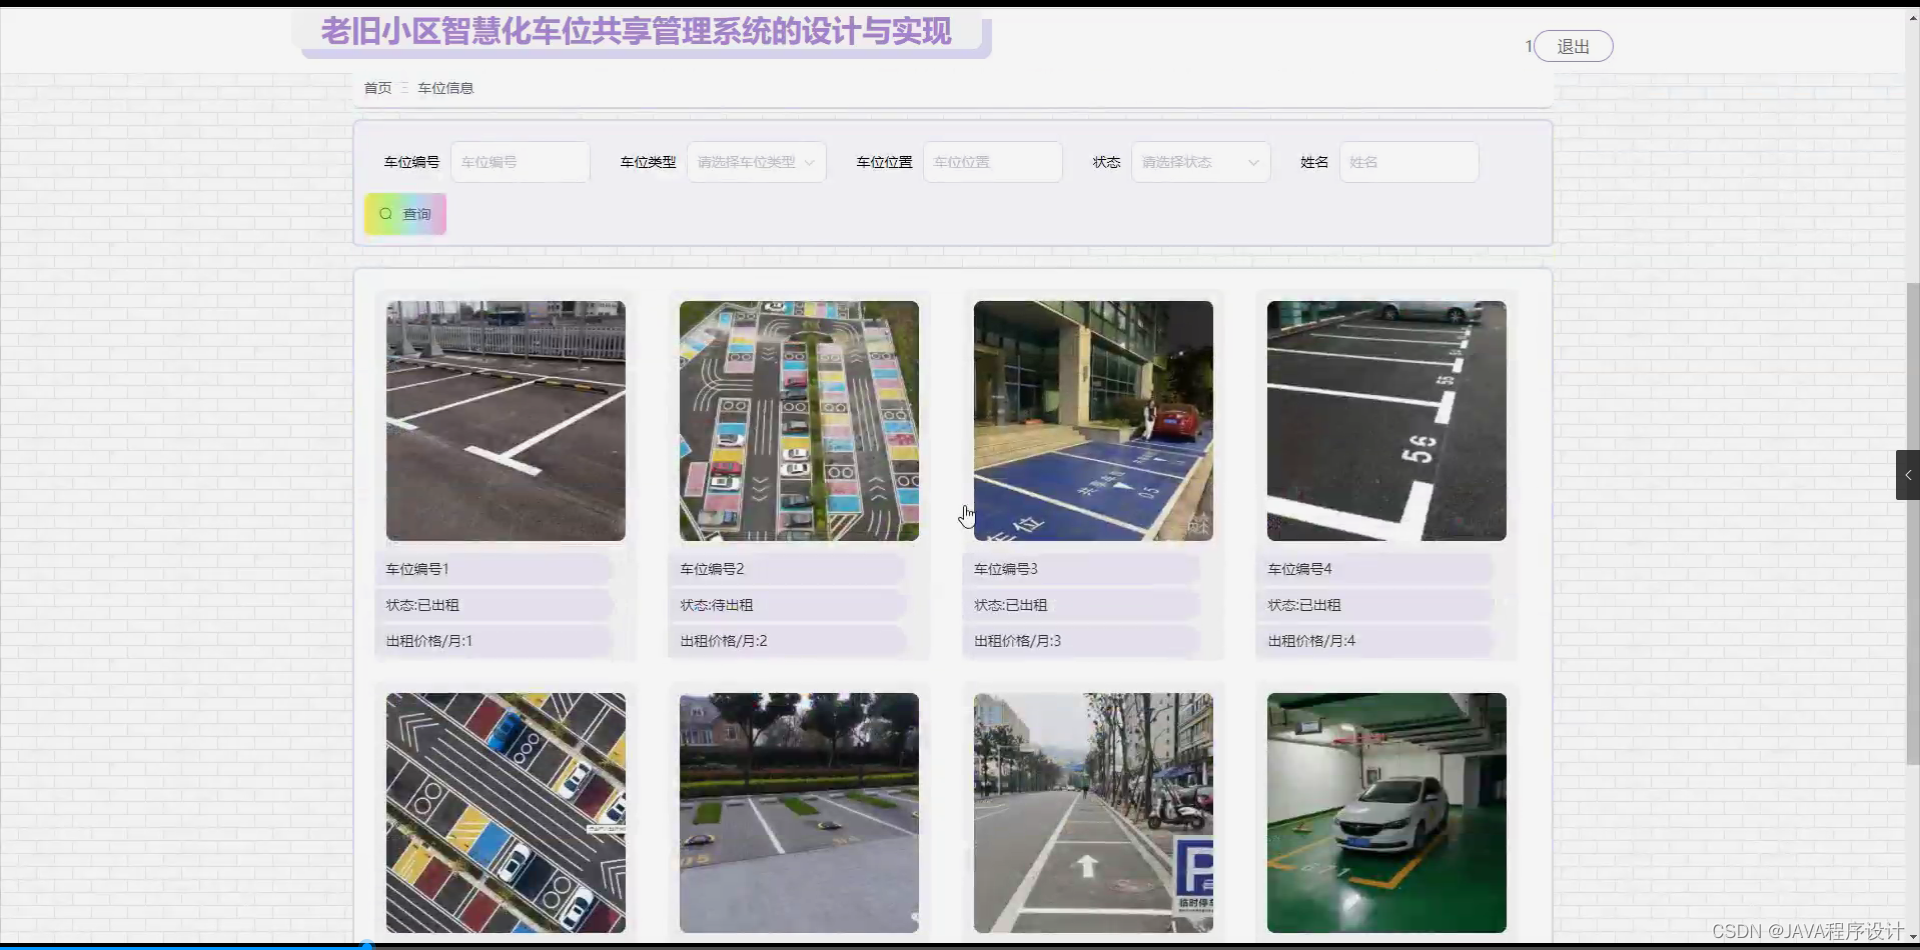Viewport: 1920px width, 950px height.
Task: Expand the side panel arrow tab
Action: tap(1908, 475)
